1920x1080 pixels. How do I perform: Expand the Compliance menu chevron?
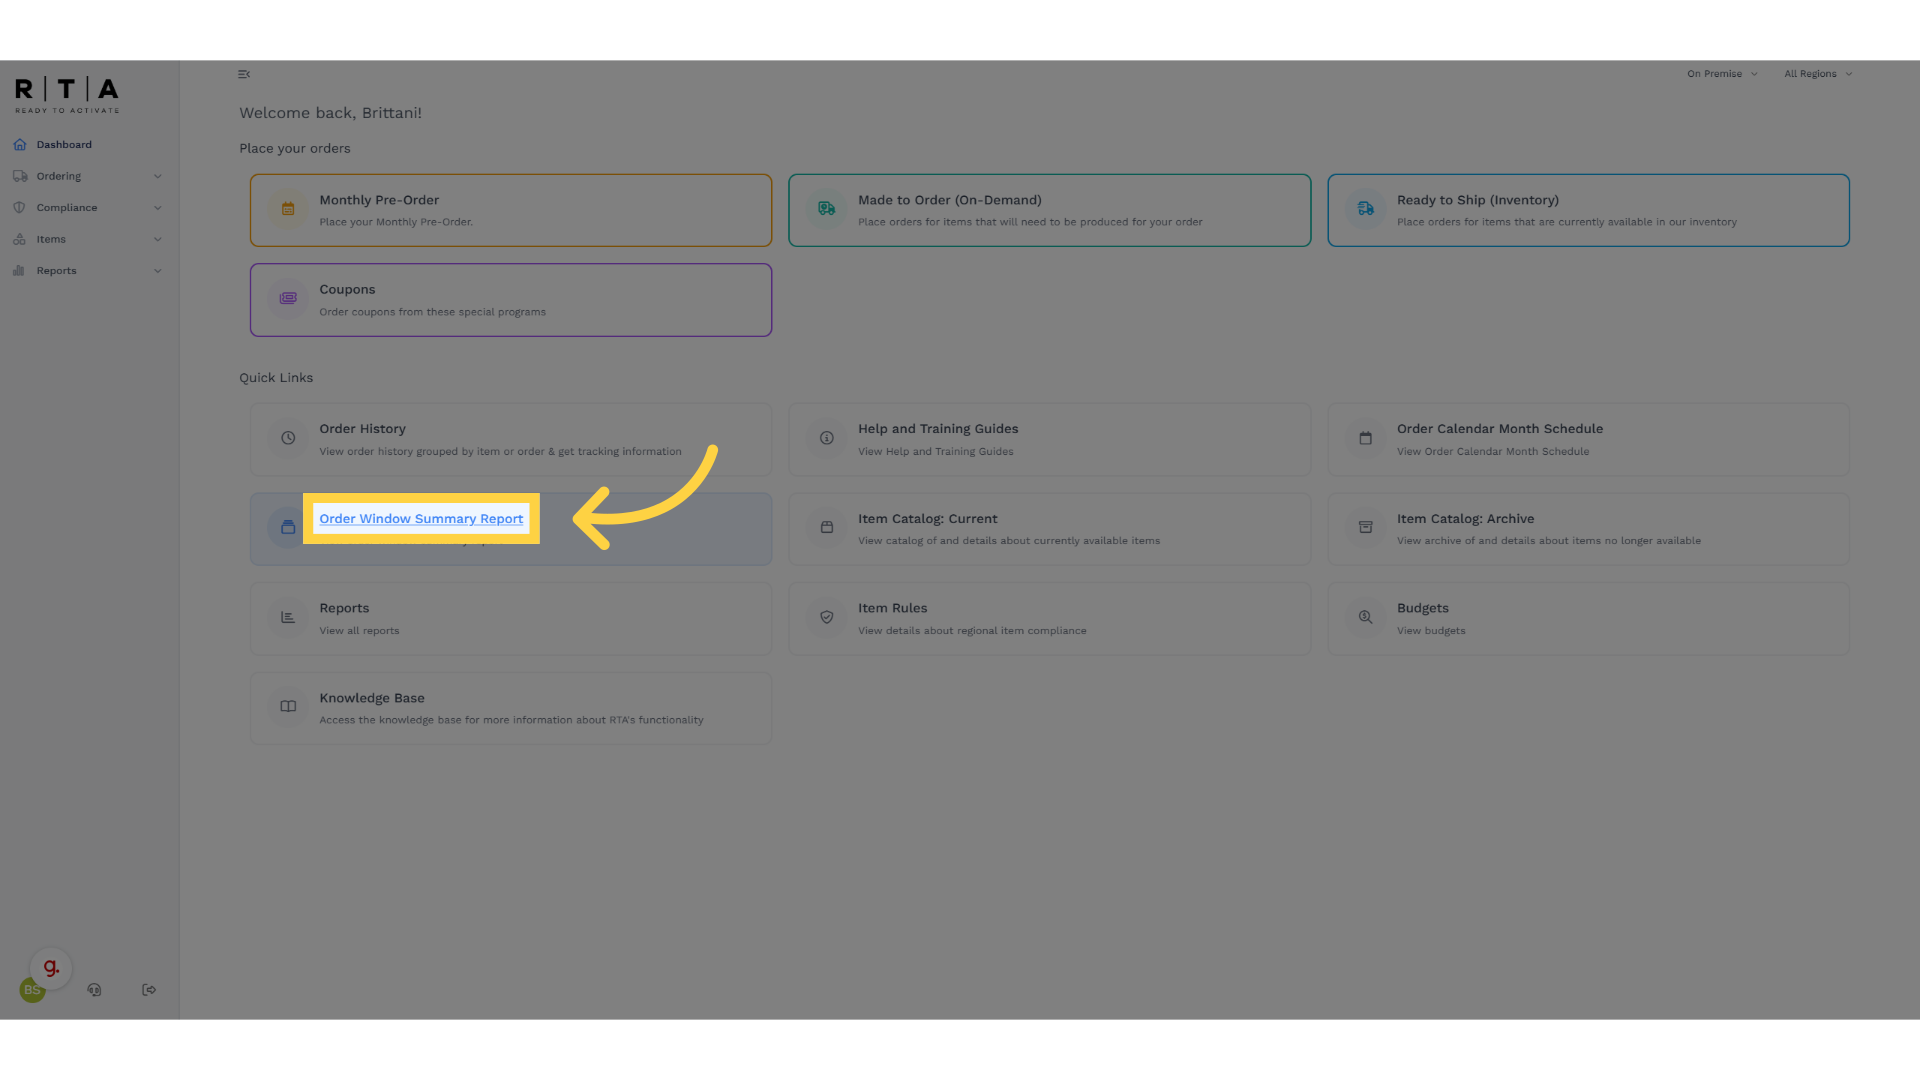coord(157,208)
